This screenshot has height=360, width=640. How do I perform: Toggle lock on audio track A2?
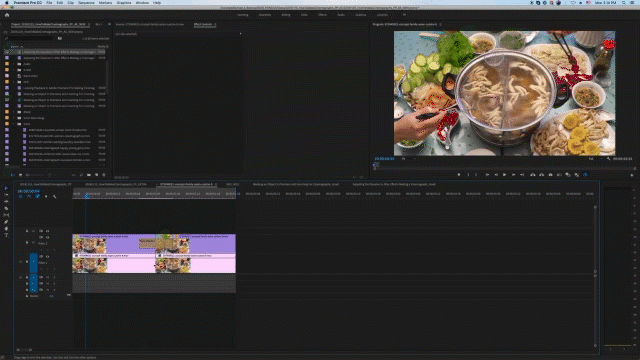(27, 283)
